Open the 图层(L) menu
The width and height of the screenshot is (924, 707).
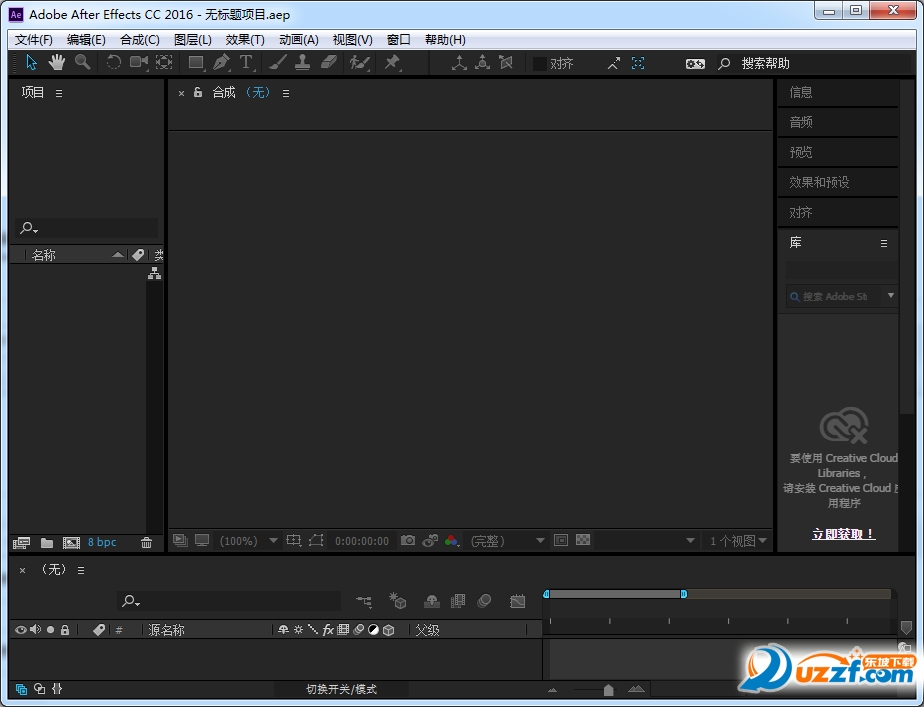pos(193,39)
